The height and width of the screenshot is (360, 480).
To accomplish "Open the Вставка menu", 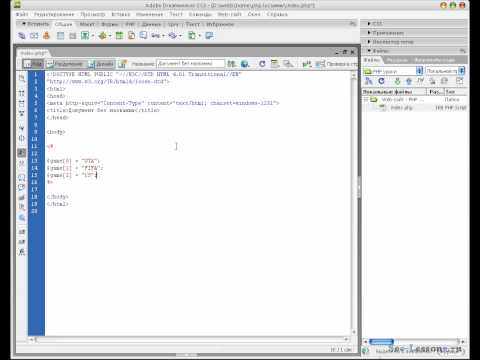I will 121,14.
